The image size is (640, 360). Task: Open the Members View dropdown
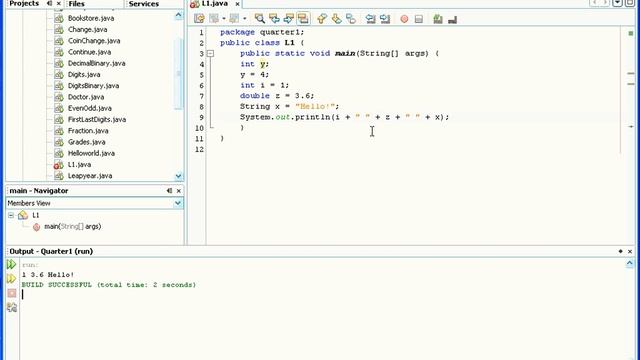[x=178, y=203]
